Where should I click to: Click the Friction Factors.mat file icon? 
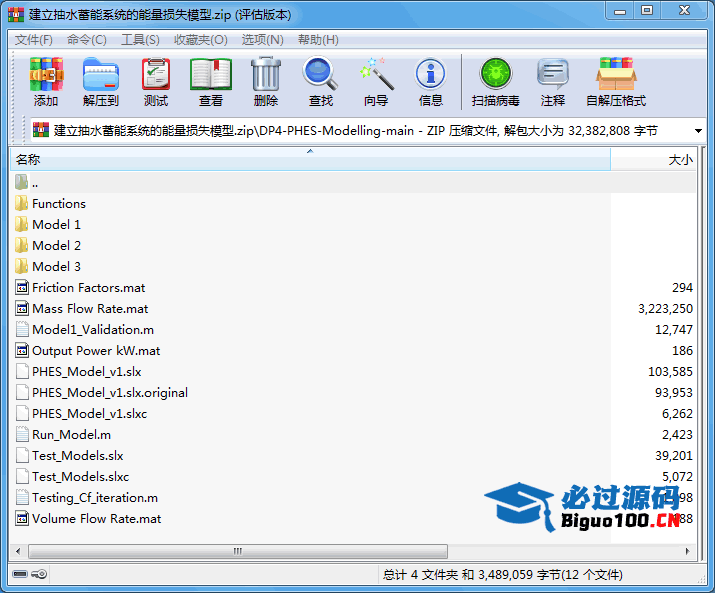(22, 287)
